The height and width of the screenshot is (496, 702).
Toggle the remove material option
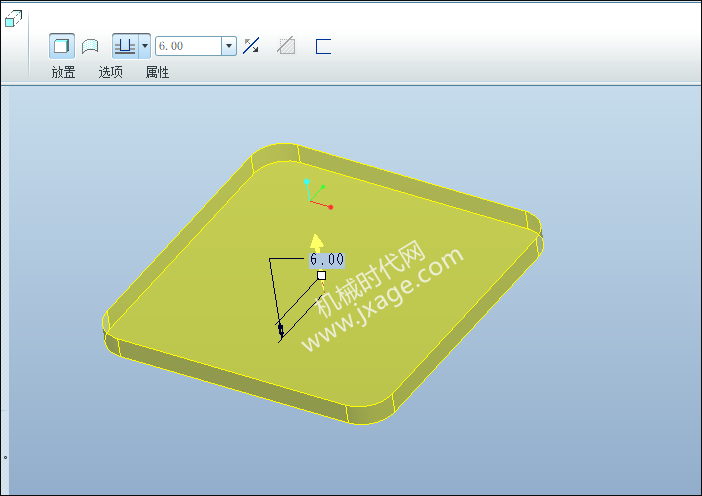(287, 46)
